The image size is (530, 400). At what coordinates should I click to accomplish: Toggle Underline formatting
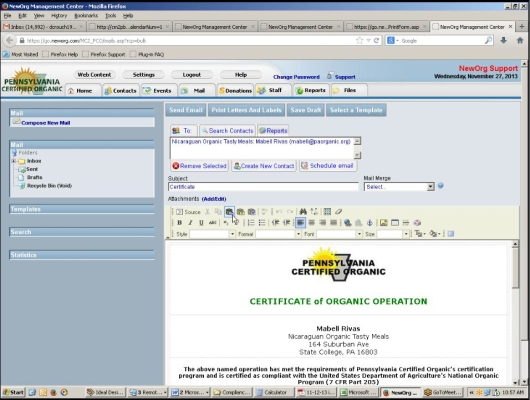201,223
